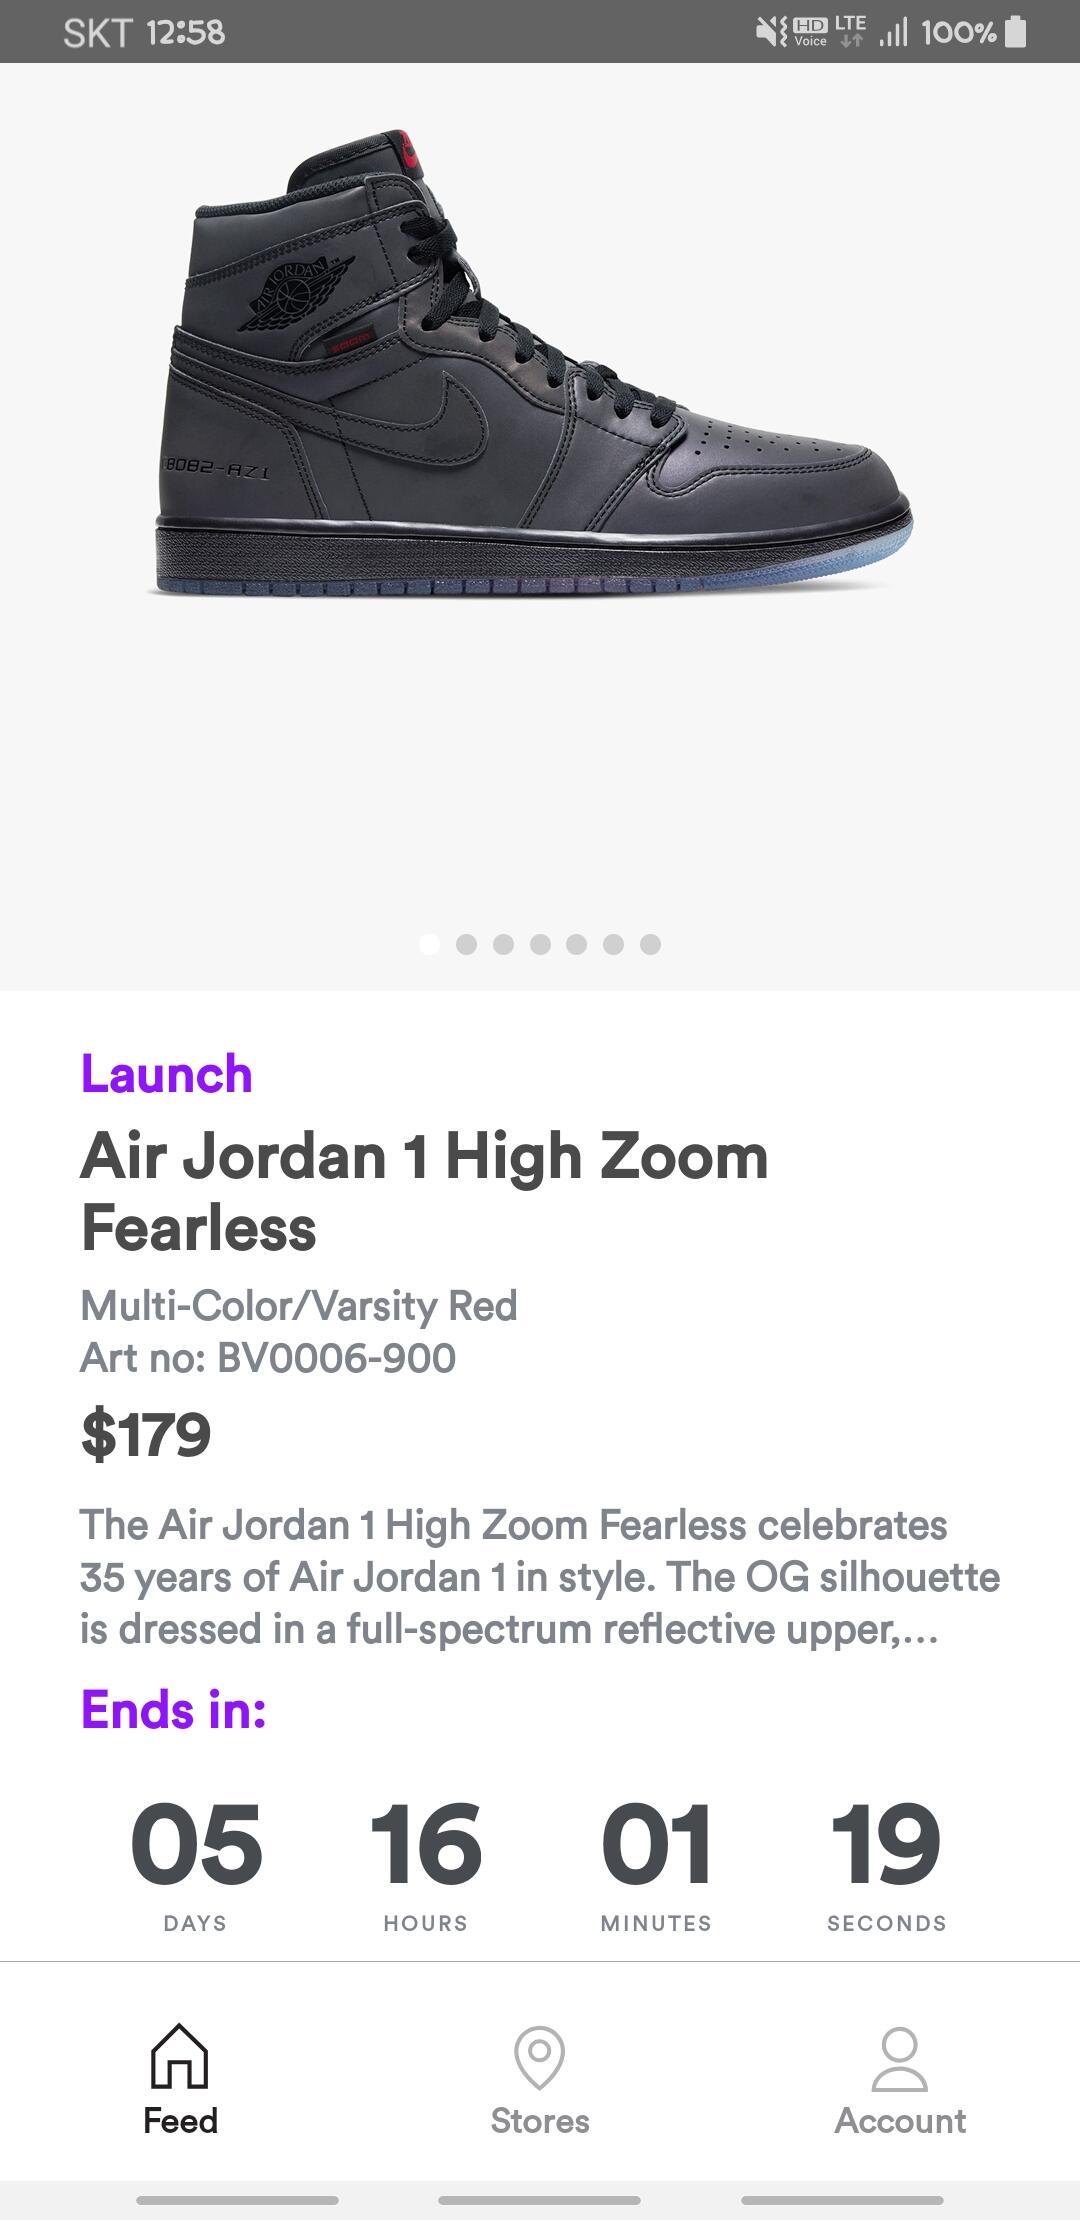Image resolution: width=1080 pixels, height=2220 pixels.
Task: Expand the truncated product description text
Action: [540, 1577]
